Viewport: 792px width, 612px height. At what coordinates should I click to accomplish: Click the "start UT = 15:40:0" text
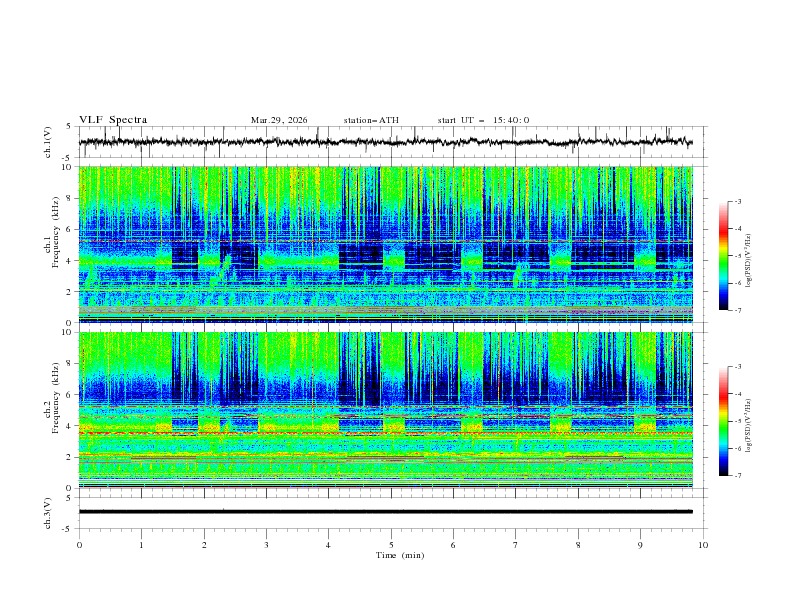483,120
